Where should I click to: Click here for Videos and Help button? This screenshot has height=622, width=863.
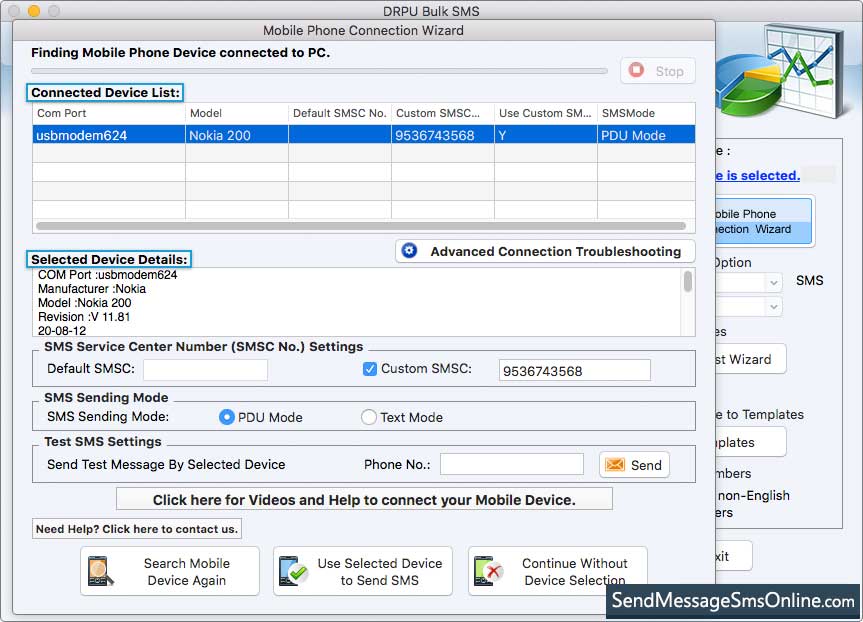[x=364, y=500]
